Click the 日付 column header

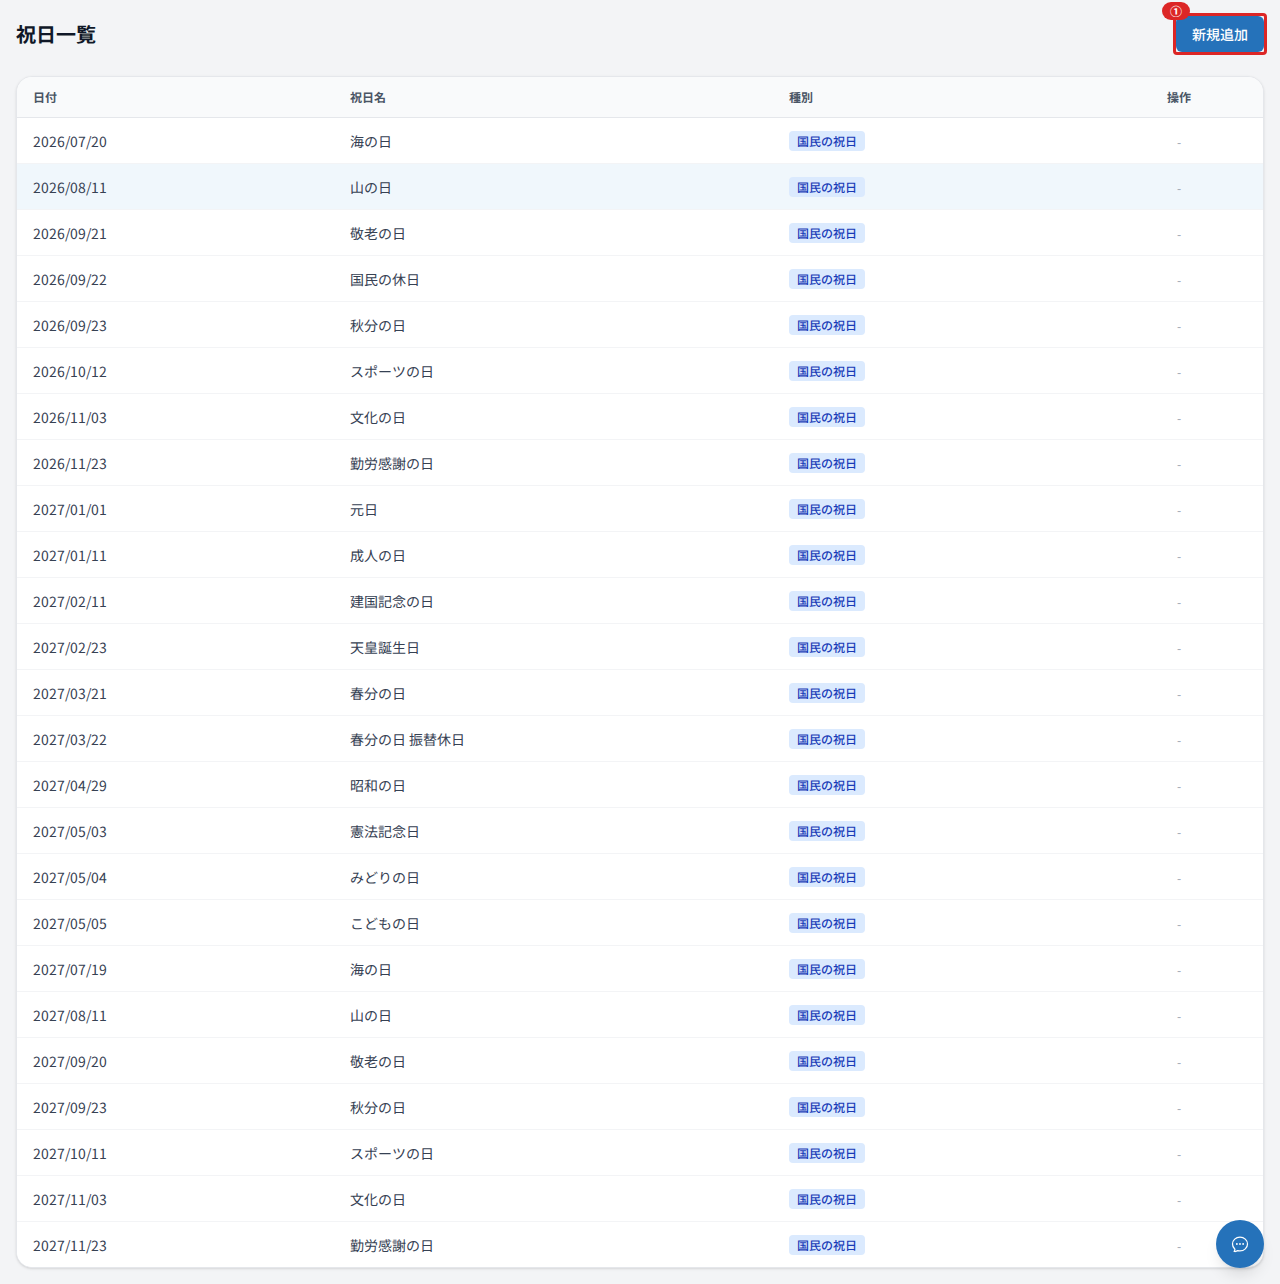45,98
